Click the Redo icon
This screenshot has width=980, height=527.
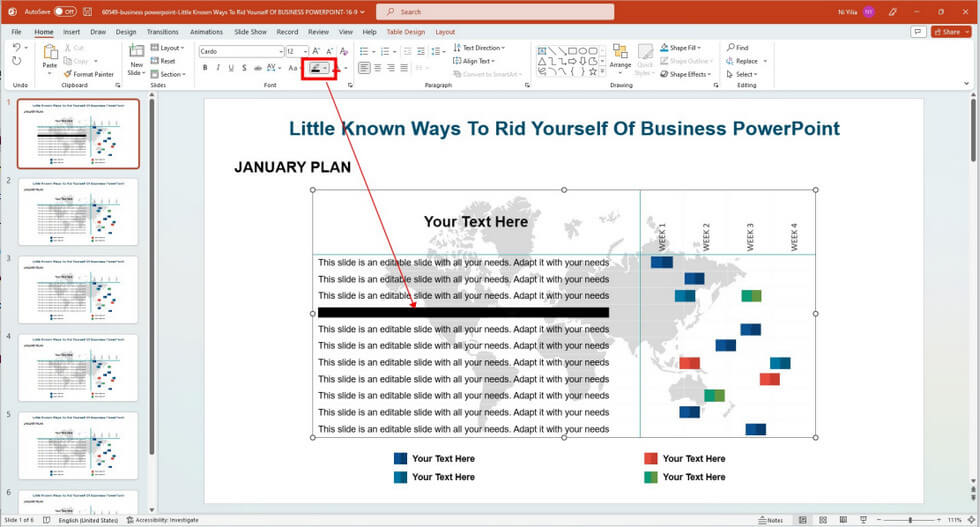(17, 61)
